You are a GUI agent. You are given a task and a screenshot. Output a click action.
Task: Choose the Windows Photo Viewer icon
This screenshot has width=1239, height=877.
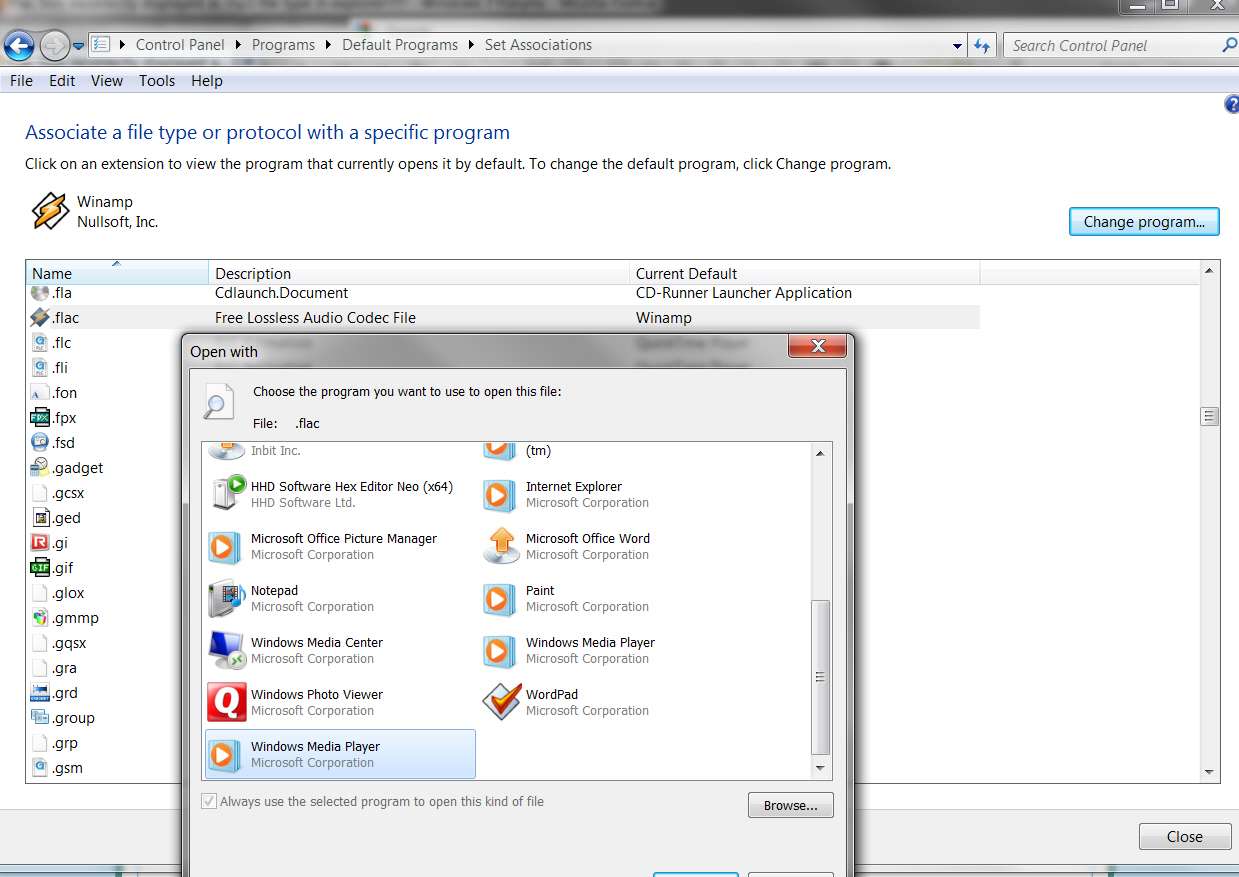tap(226, 702)
